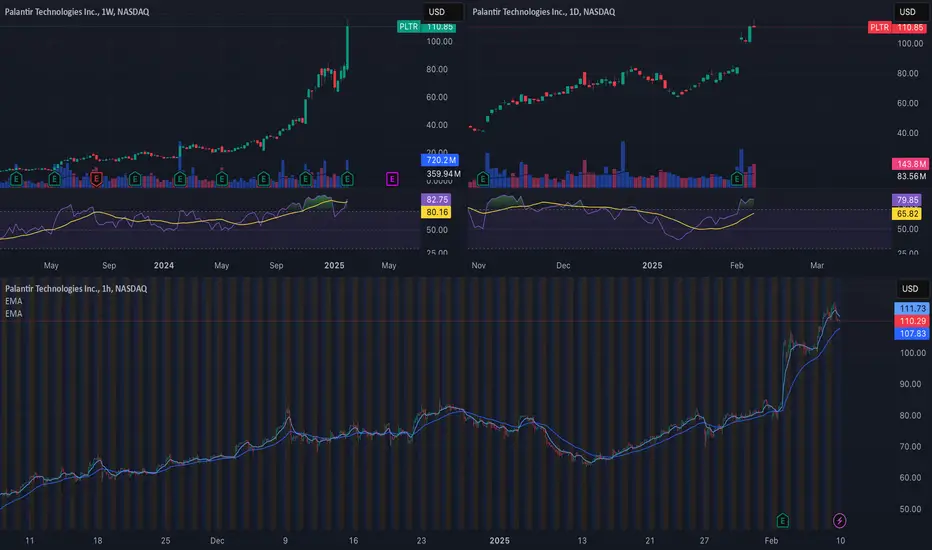Open the USD currency selector on the 1h chart
This screenshot has height=550, width=932.
point(910,289)
